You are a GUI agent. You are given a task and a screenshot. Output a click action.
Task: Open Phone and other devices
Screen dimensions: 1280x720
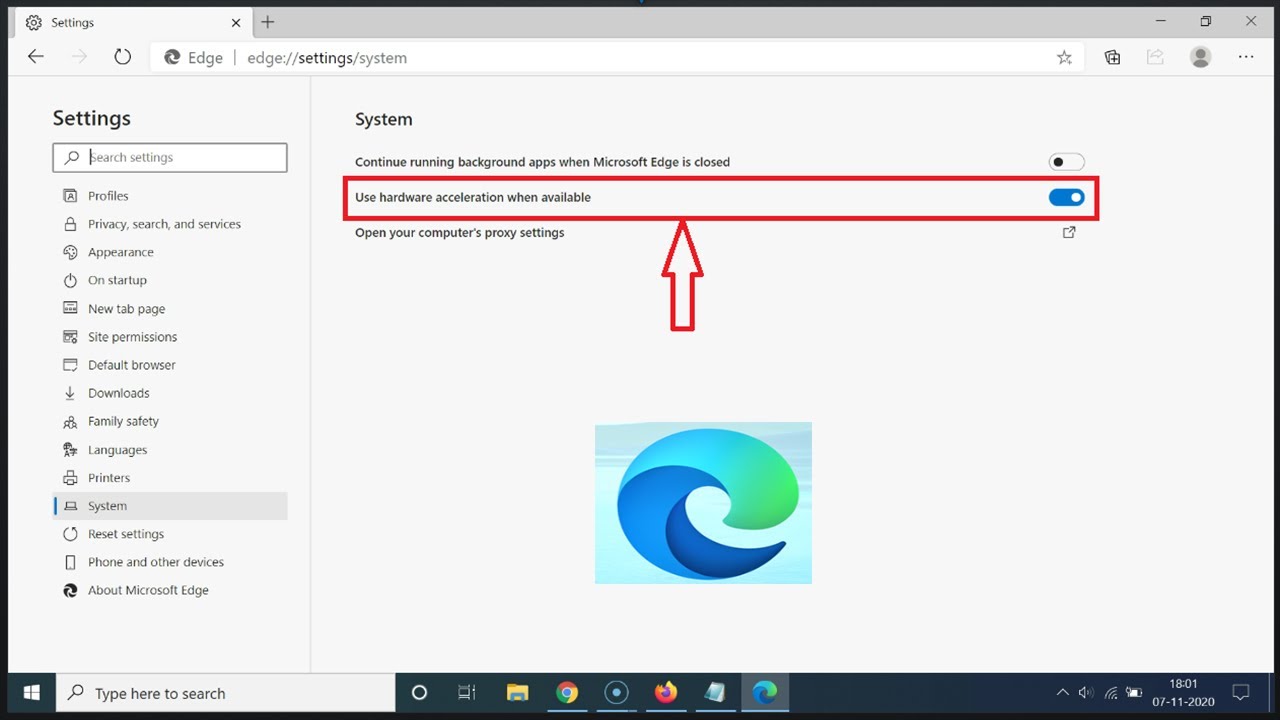(170, 562)
